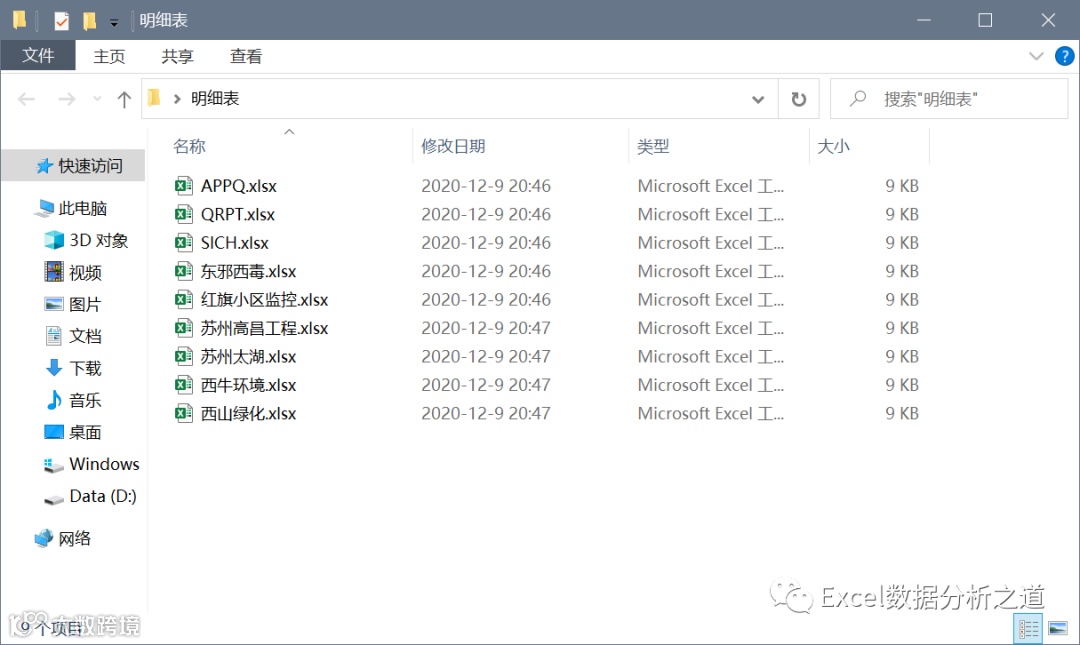Select the QRPT.xlsx Excel file icon
The height and width of the screenshot is (645, 1080).
(x=183, y=214)
